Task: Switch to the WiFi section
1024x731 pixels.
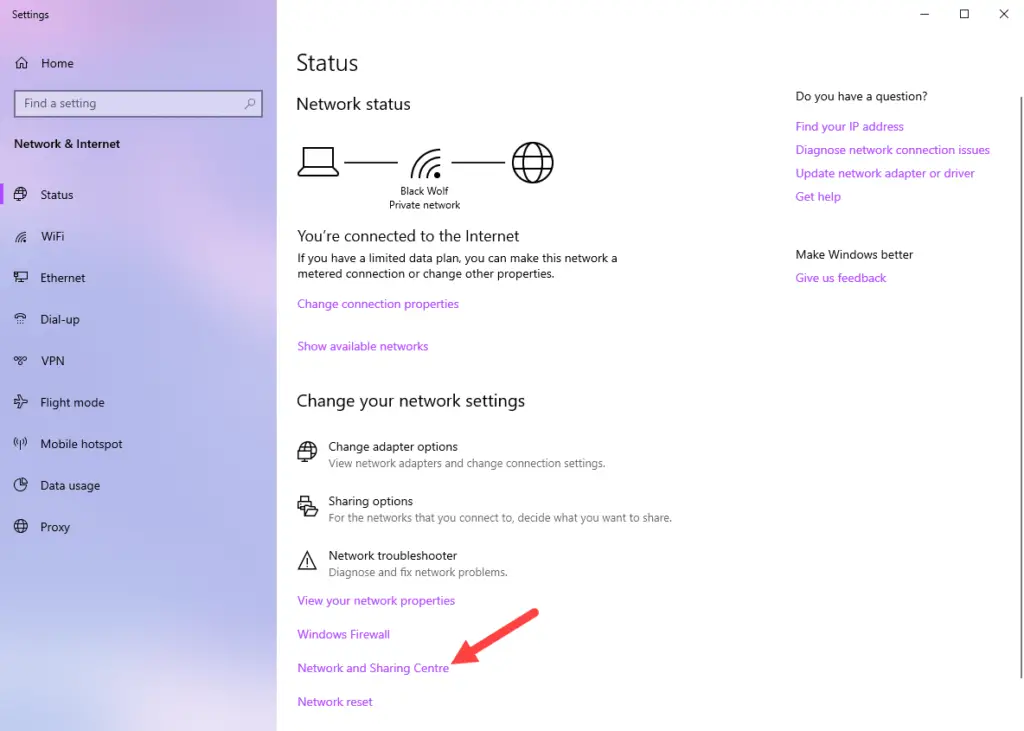Action: click(x=58, y=236)
